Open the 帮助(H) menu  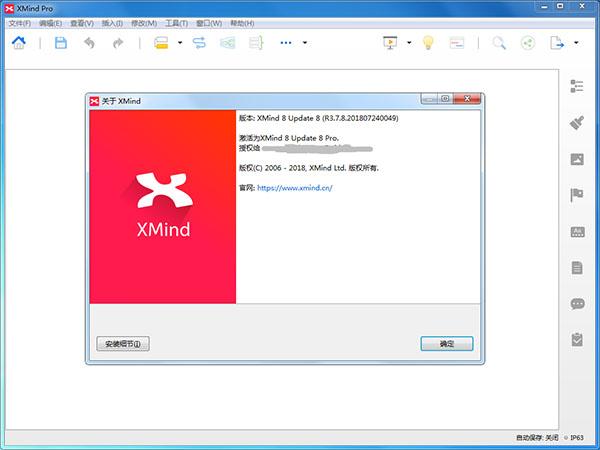click(242, 23)
